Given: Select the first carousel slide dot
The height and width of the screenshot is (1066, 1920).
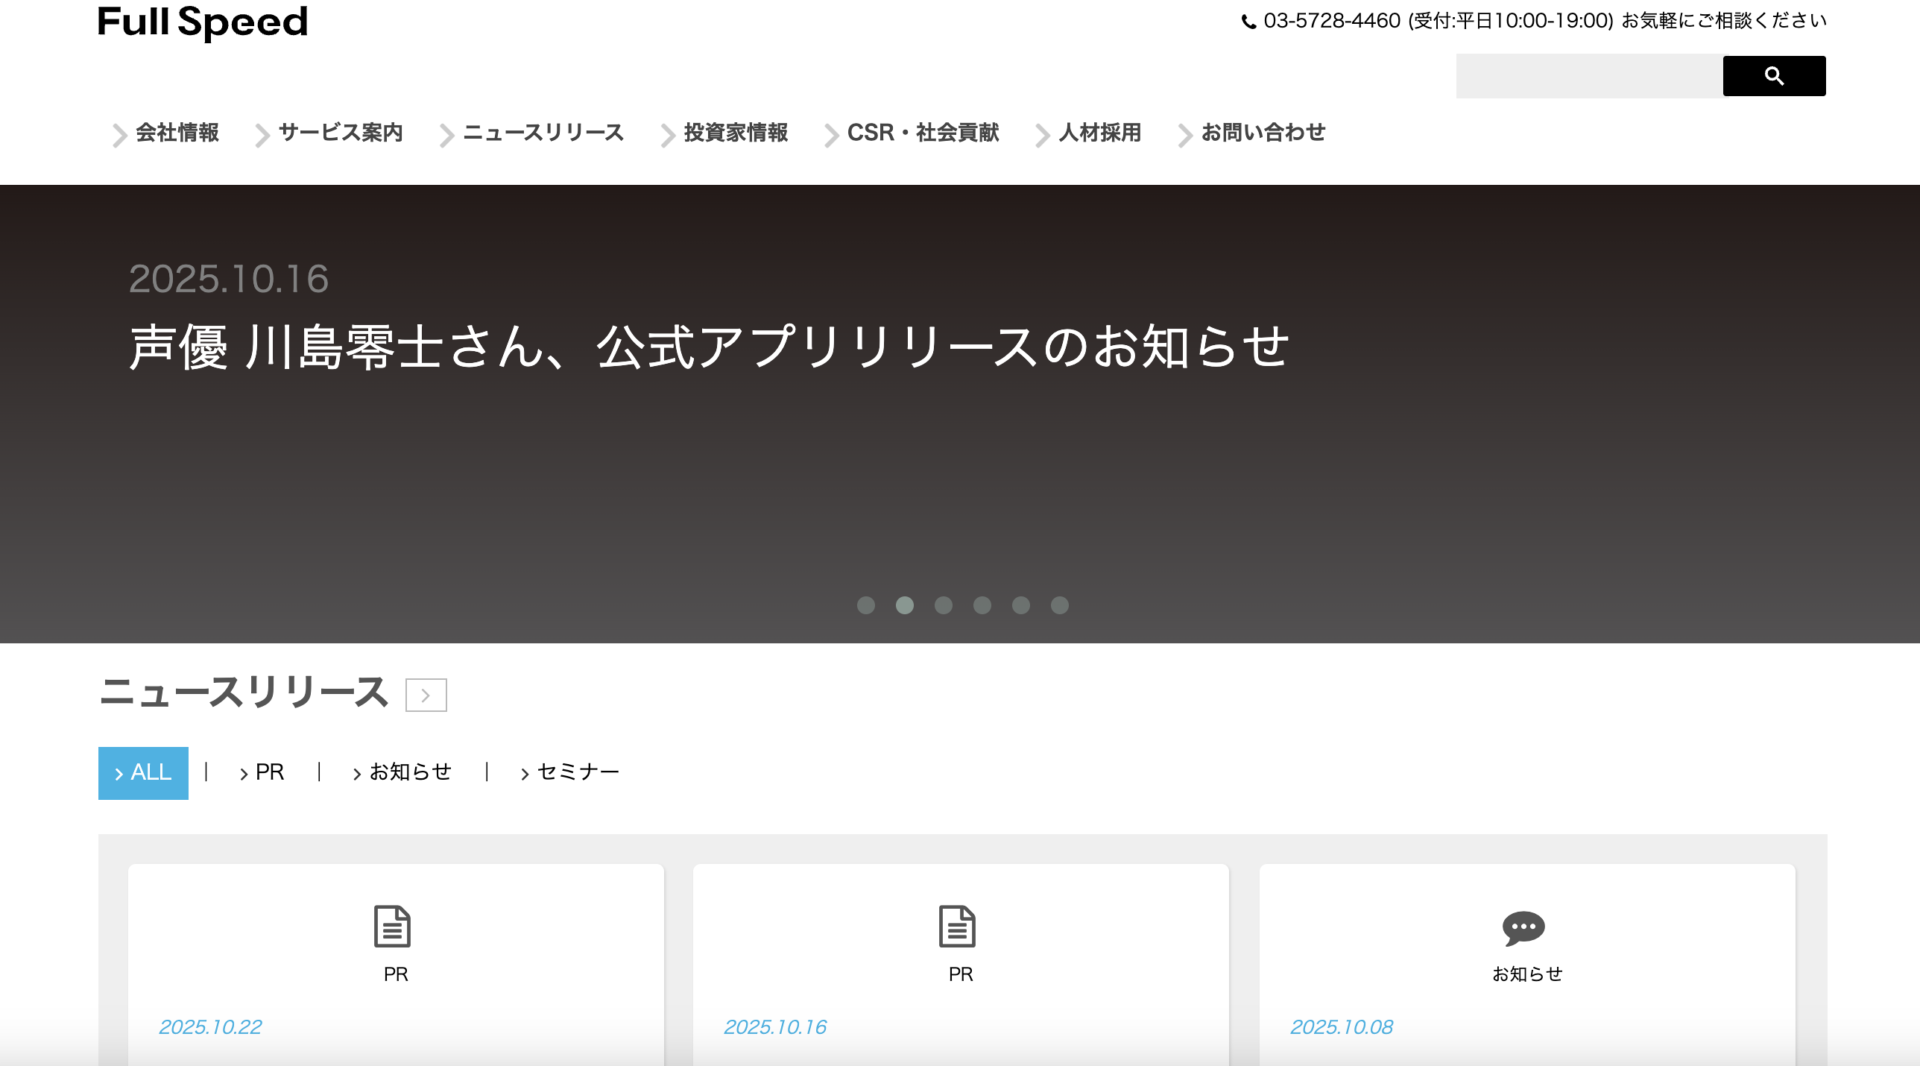Looking at the screenshot, I should 866,605.
